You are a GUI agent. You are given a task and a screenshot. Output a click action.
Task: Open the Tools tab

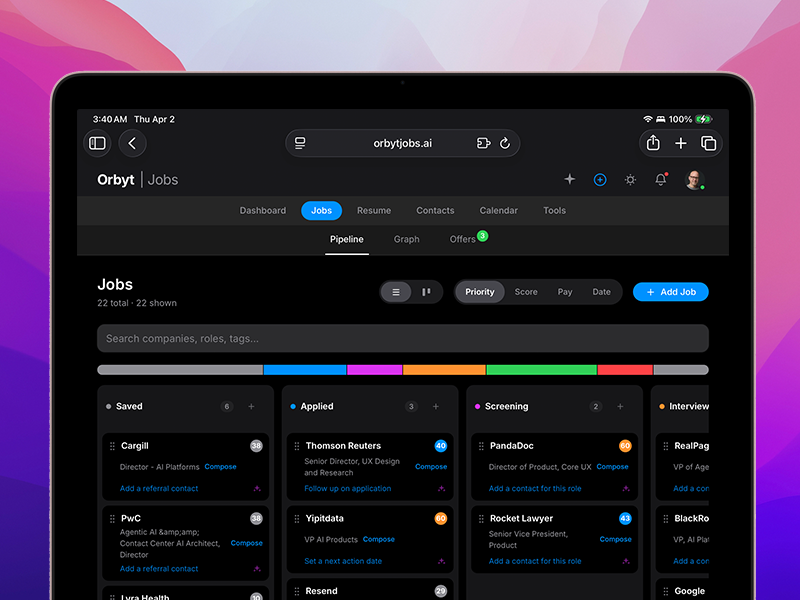coord(554,211)
